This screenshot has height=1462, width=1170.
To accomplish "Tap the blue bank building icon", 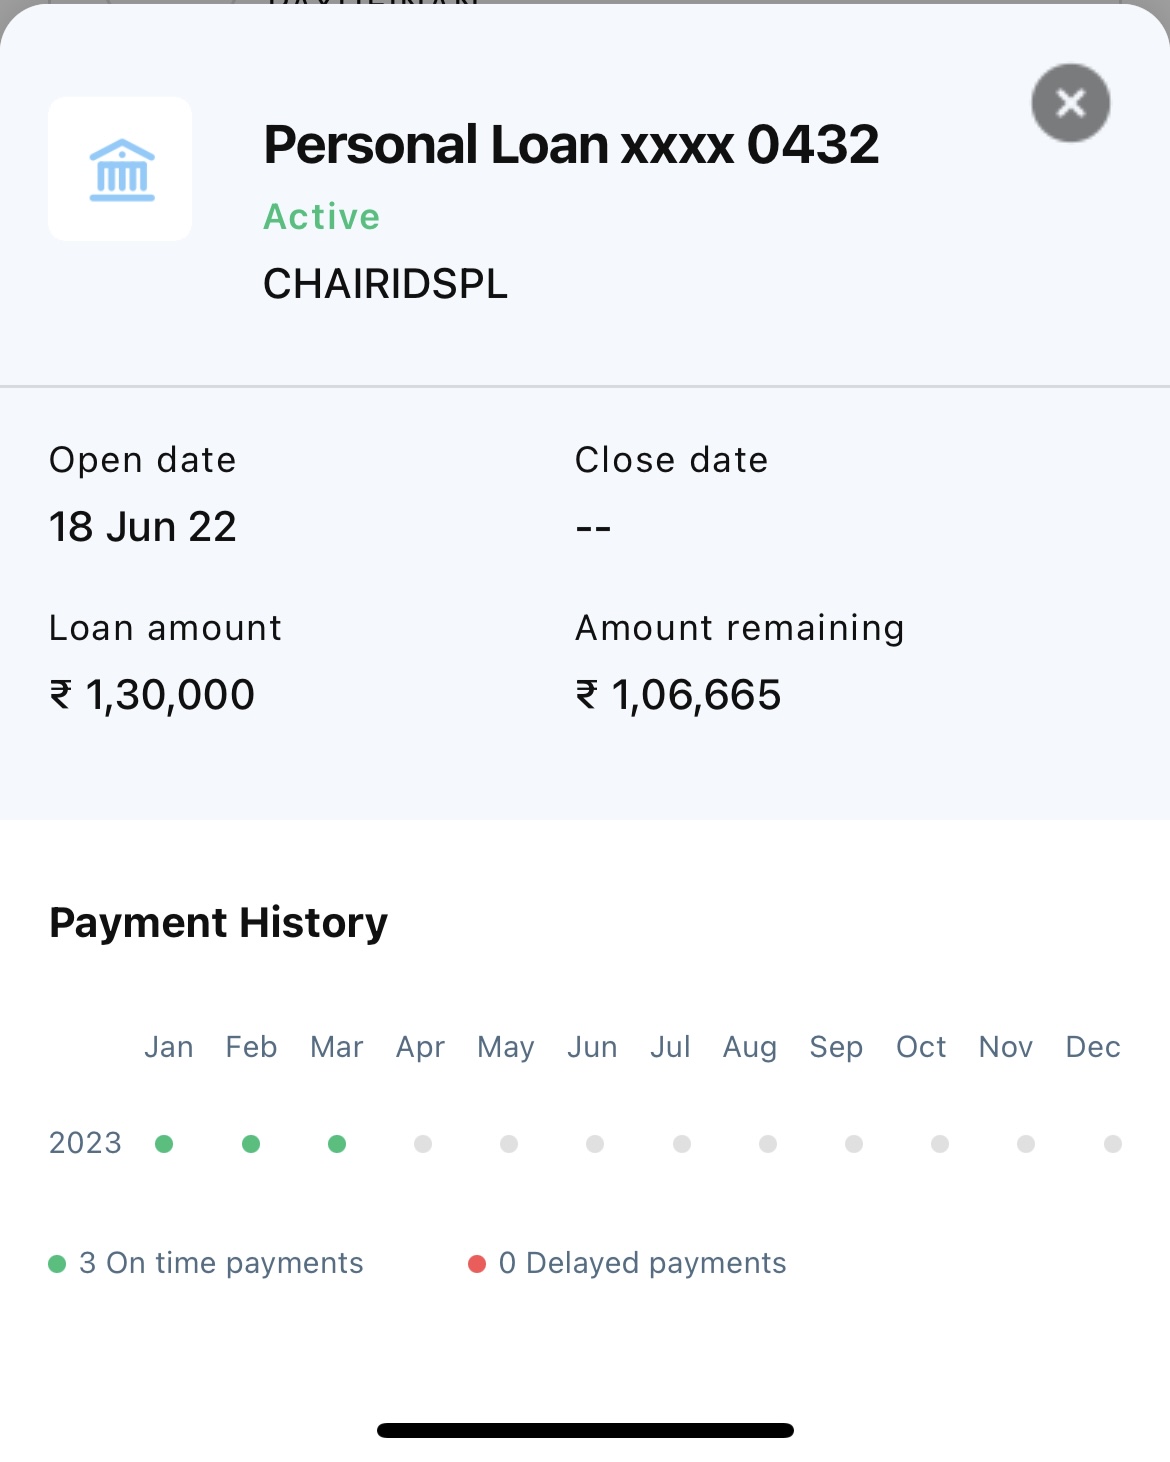I will coord(121,169).
